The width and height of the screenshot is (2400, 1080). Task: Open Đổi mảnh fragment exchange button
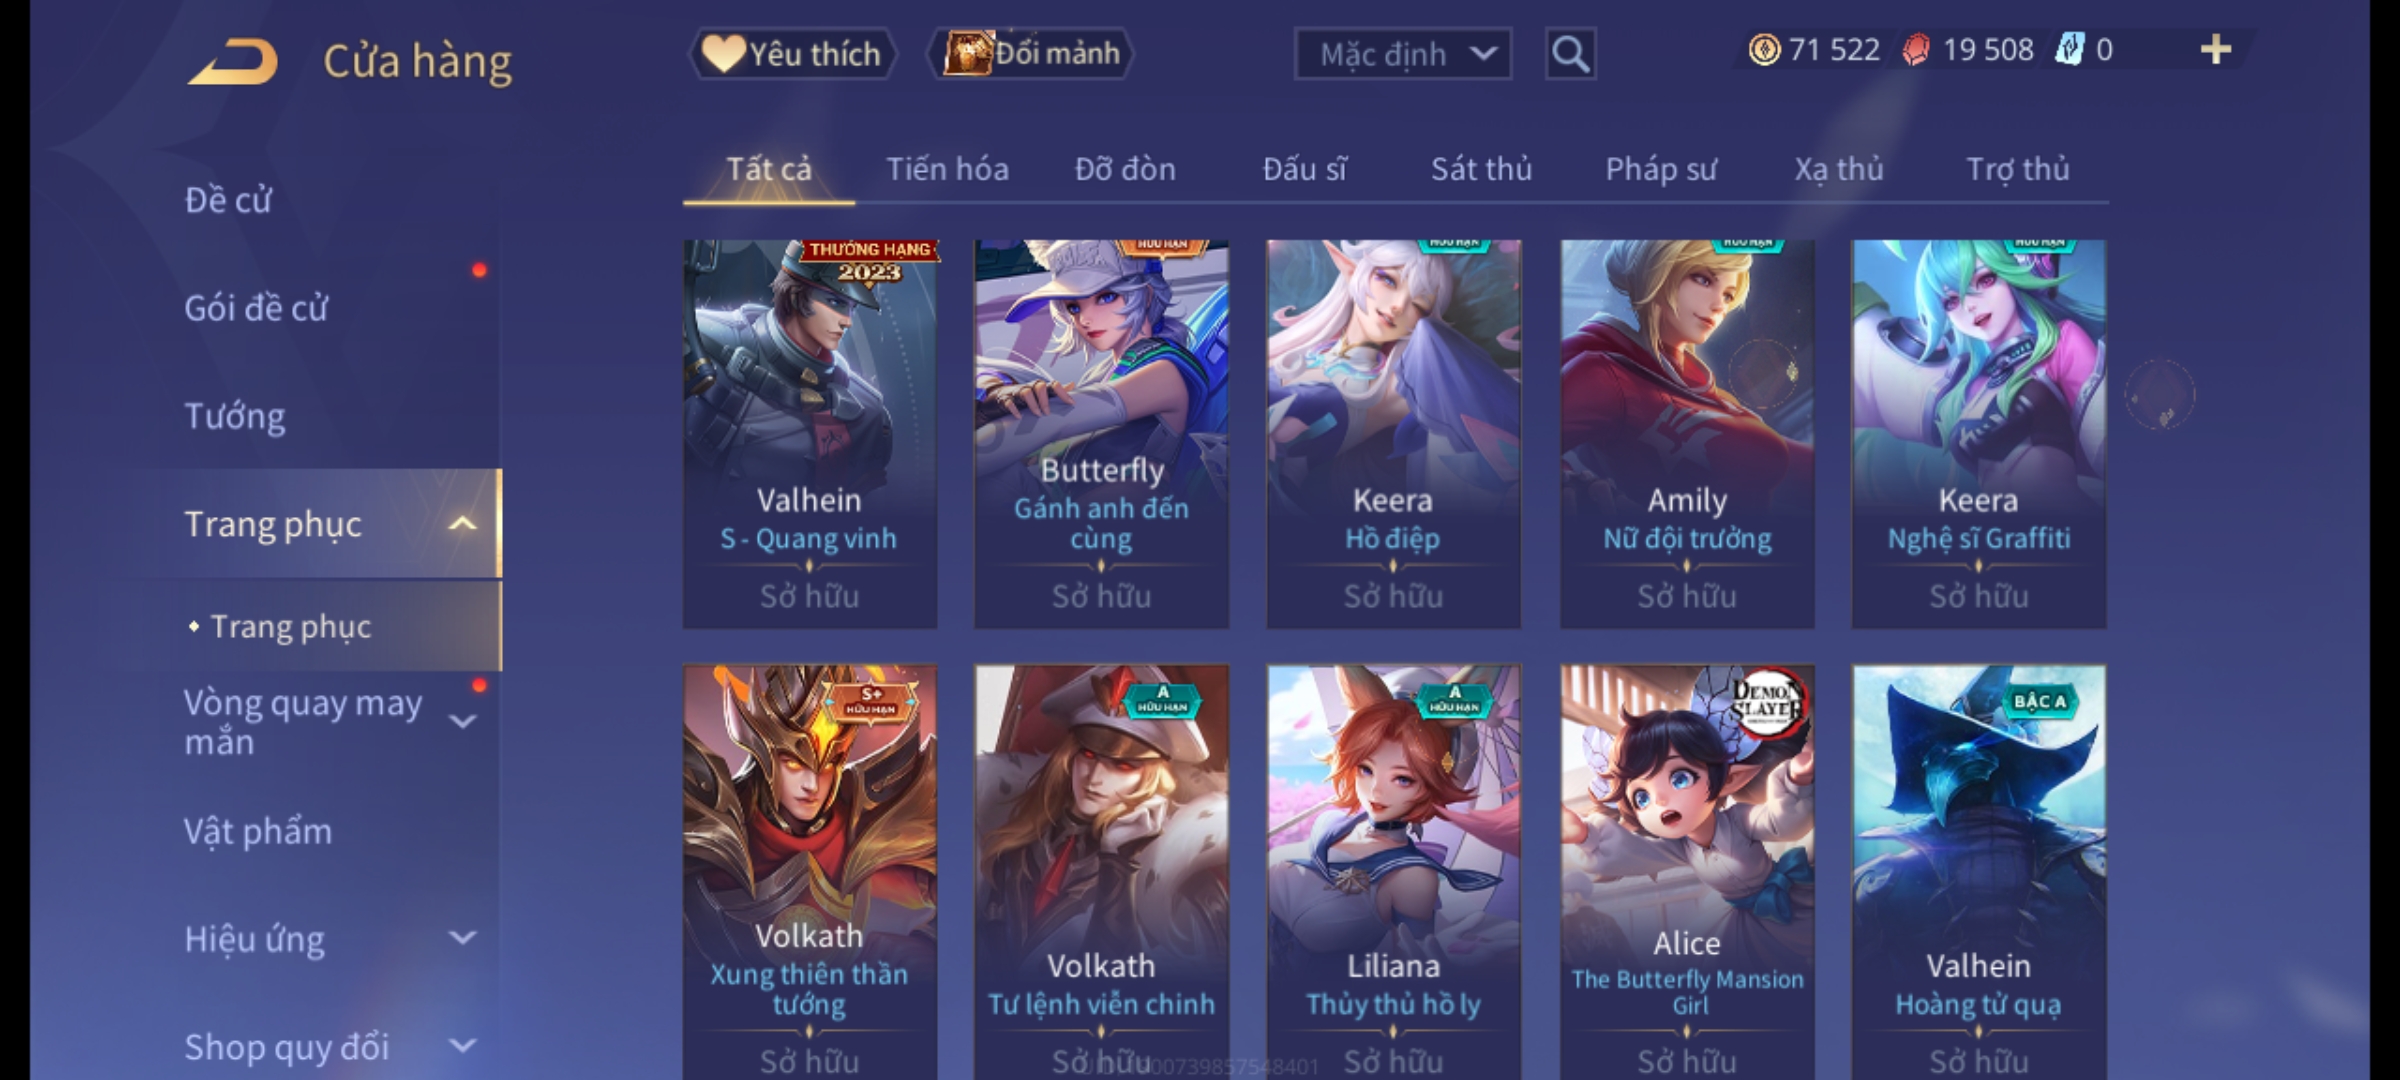(x=1031, y=54)
